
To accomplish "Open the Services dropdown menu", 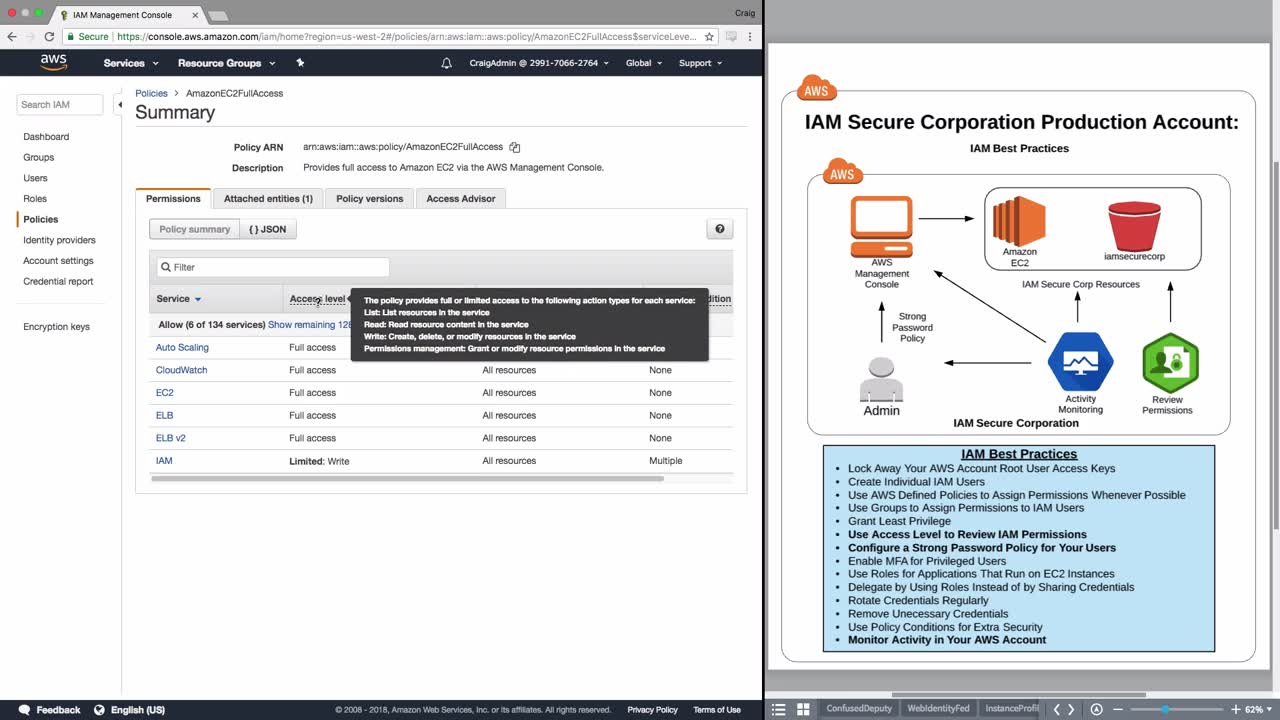I will pyautogui.click(x=131, y=63).
